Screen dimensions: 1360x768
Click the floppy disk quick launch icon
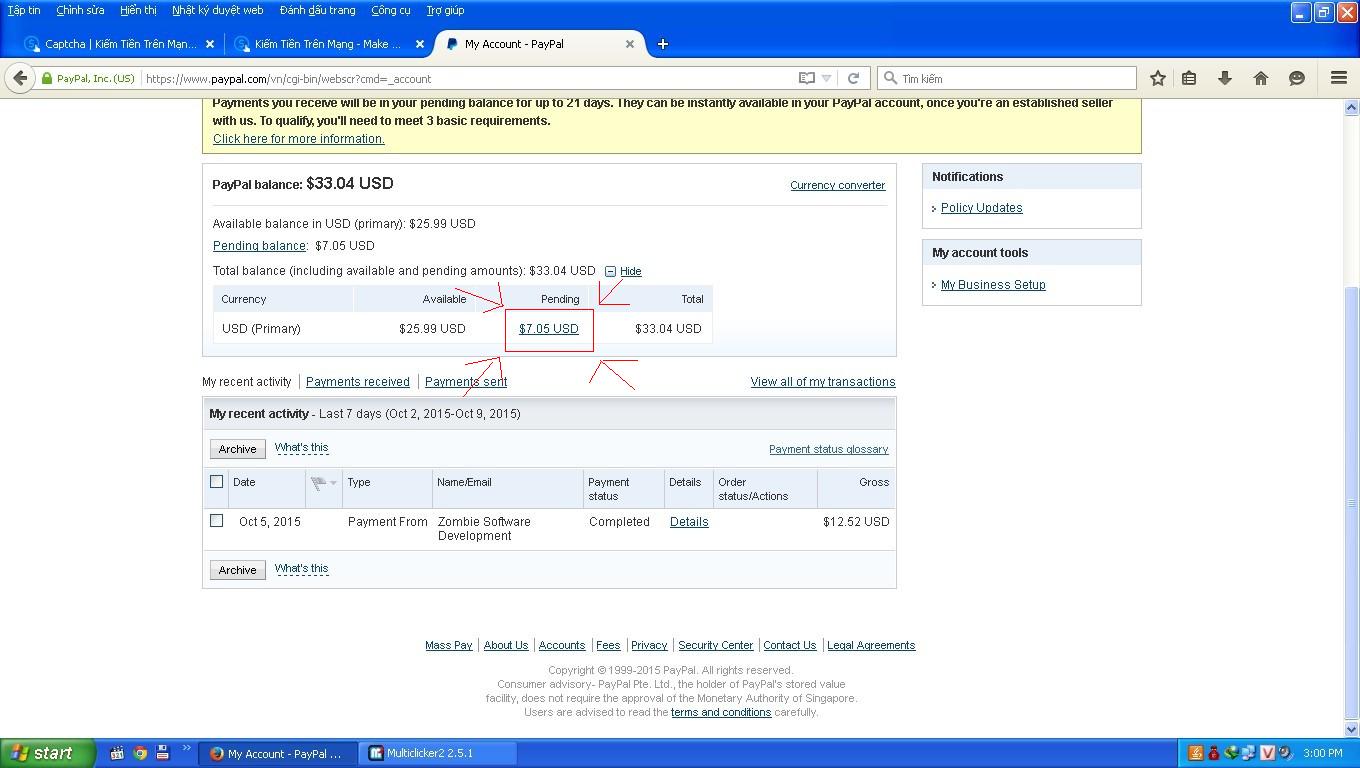point(162,753)
